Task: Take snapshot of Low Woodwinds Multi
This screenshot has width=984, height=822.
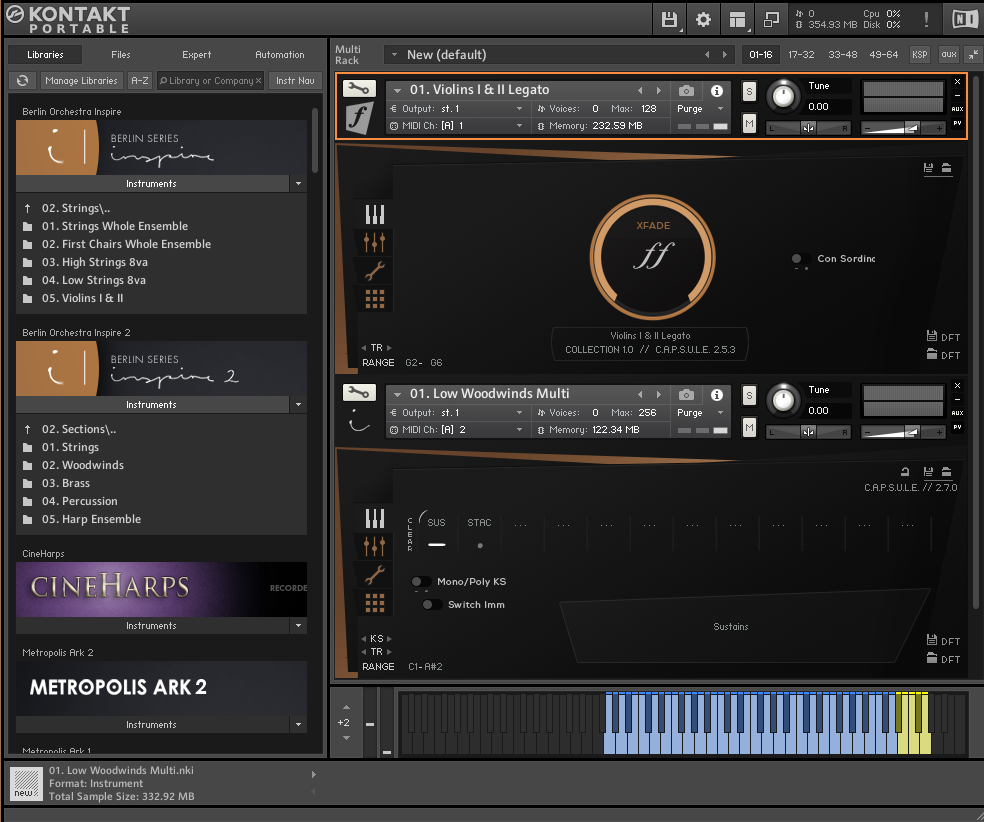Action: click(687, 395)
